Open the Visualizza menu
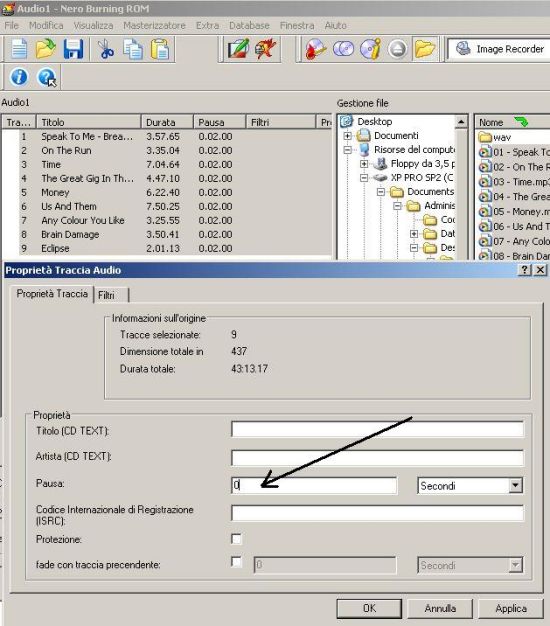Screen dimensions: 550x626 (x=93, y=25)
